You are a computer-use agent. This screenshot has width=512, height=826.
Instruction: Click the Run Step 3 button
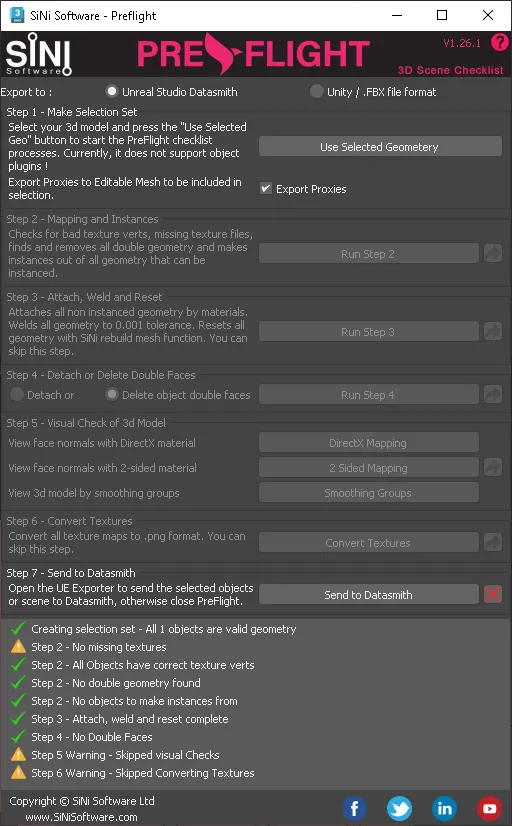(x=368, y=331)
